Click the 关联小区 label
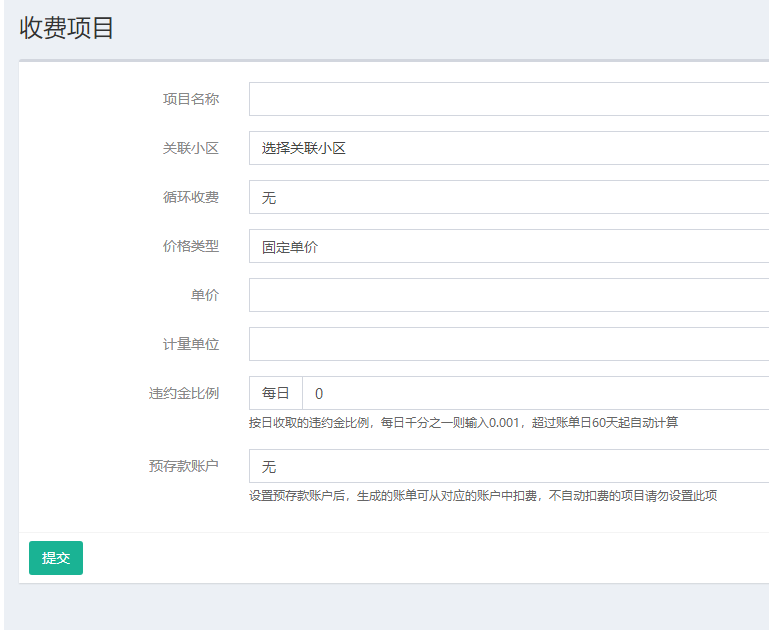Image resolution: width=769 pixels, height=630 pixels. [191, 148]
